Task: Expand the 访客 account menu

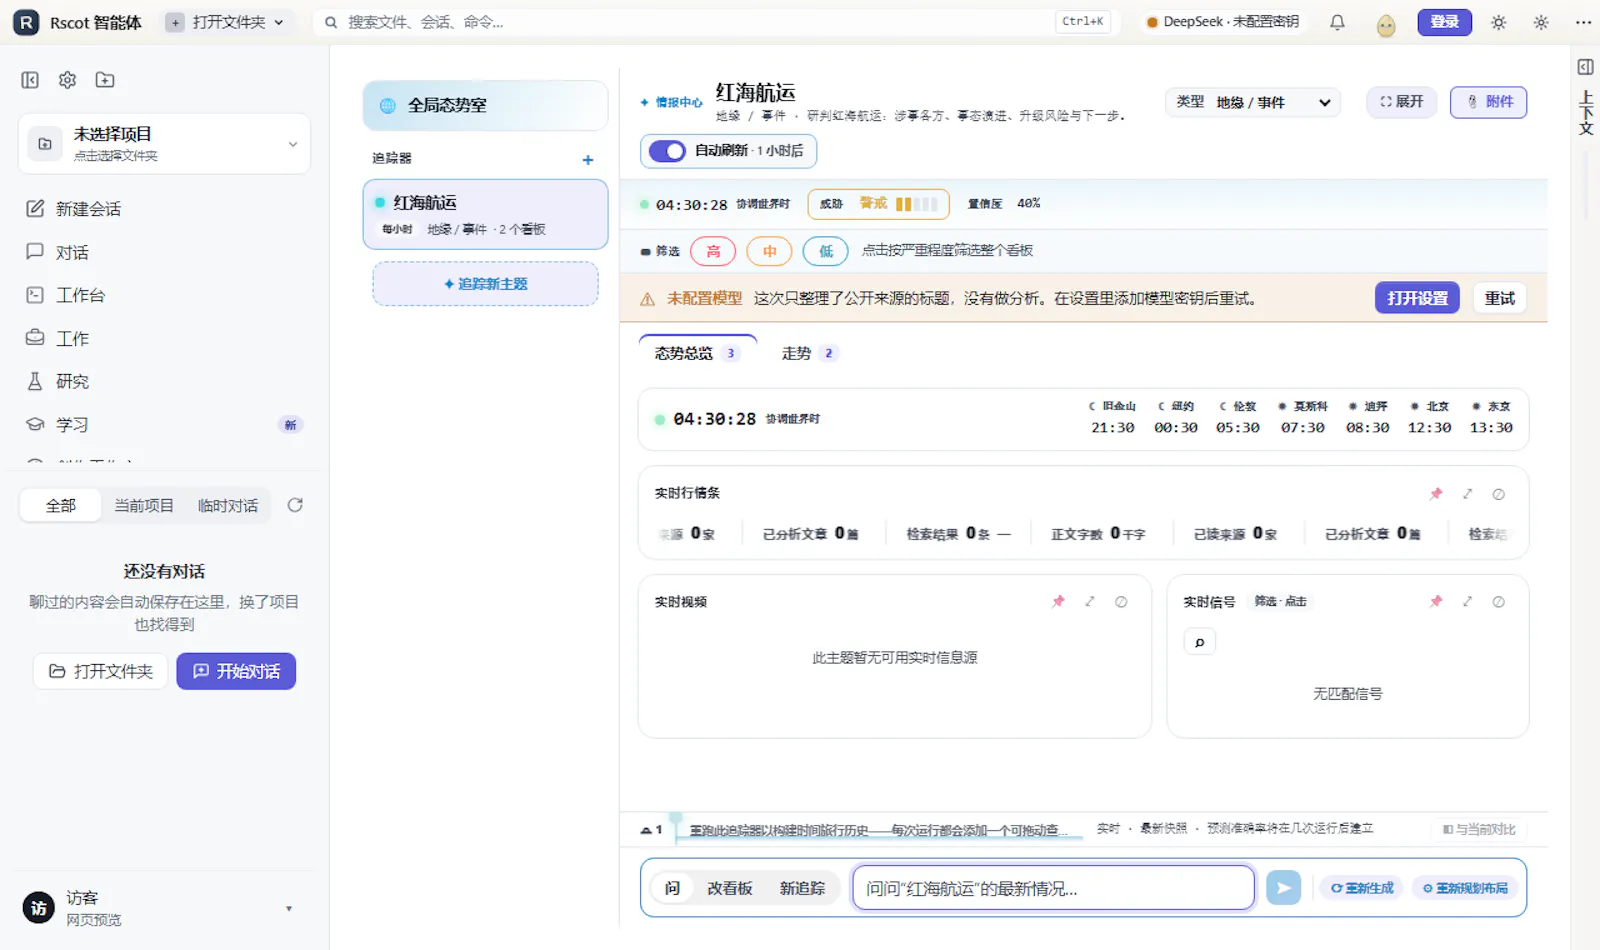Action: pyautogui.click(x=164, y=908)
